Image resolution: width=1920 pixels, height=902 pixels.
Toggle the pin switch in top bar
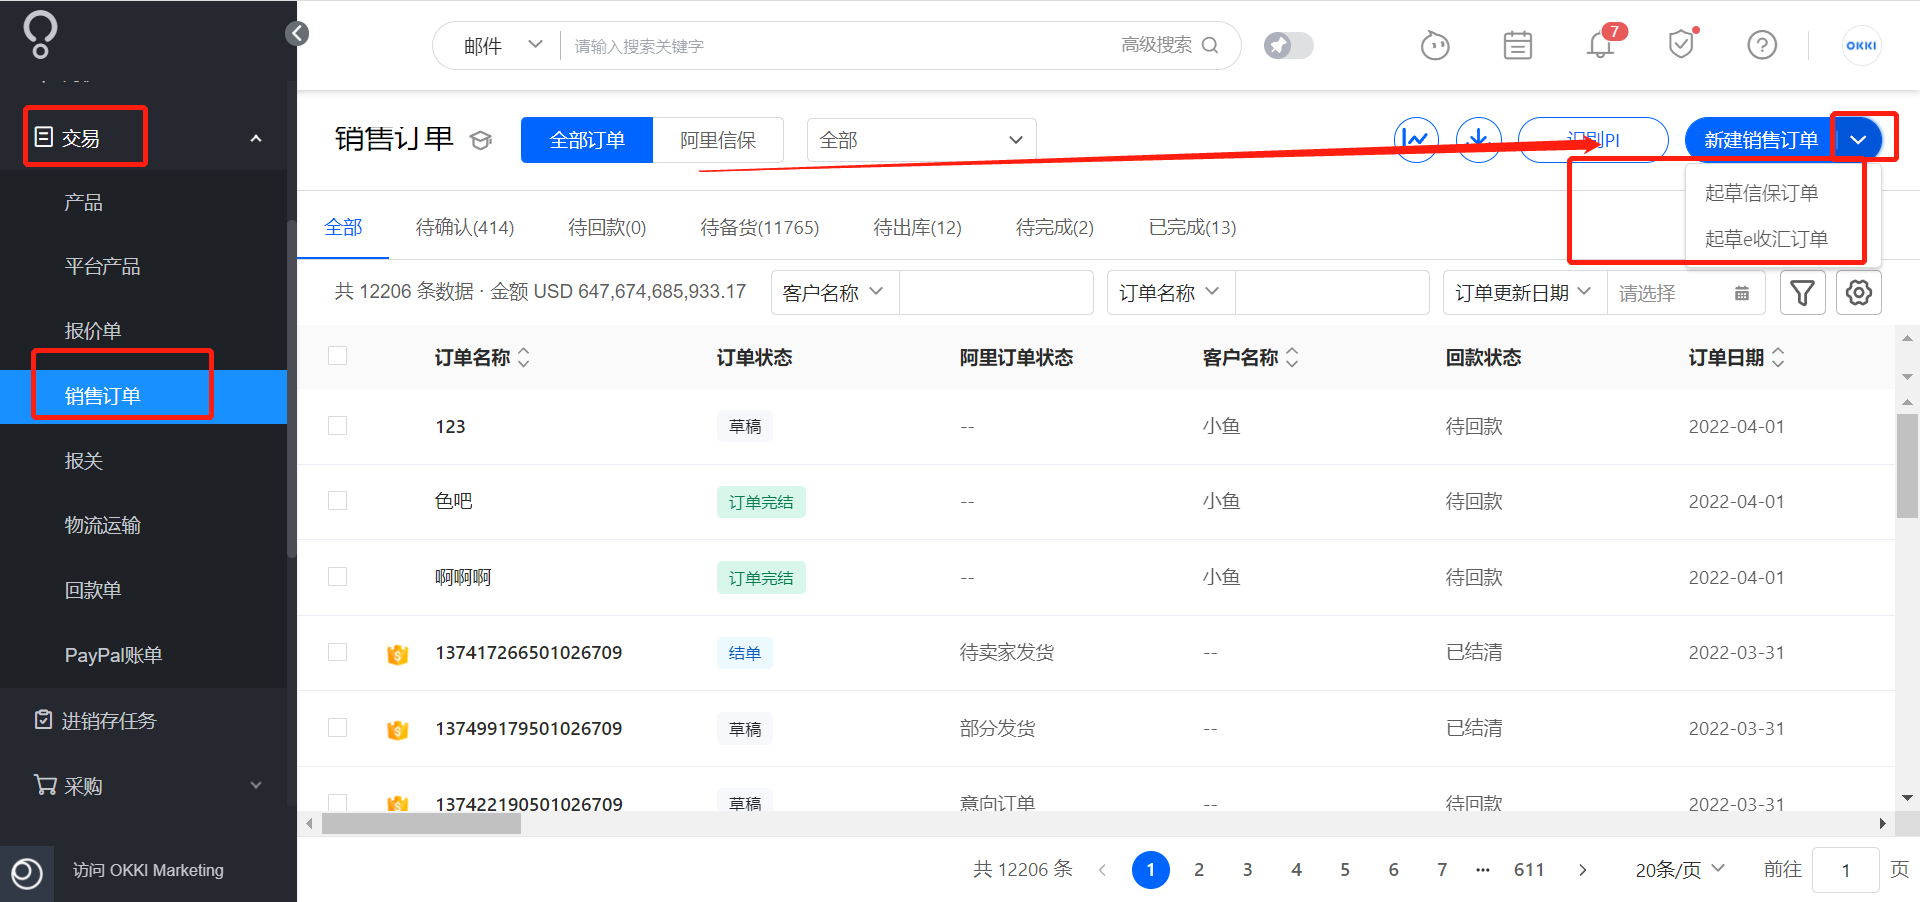click(1288, 45)
